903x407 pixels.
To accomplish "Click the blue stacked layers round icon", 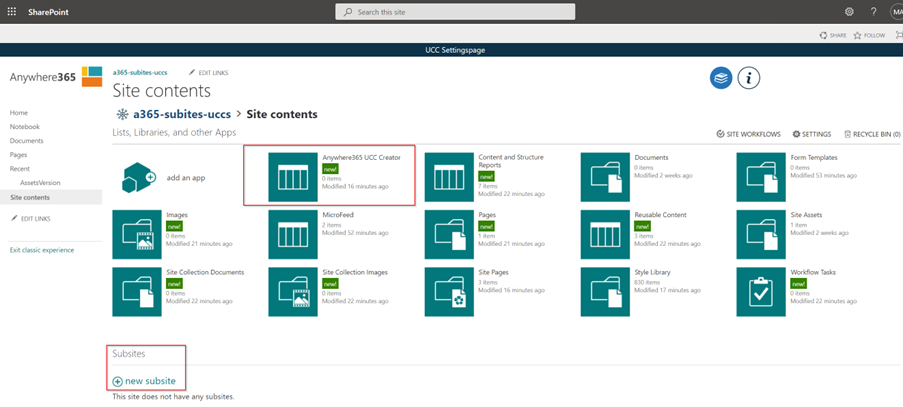I will (x=721, y=78).
